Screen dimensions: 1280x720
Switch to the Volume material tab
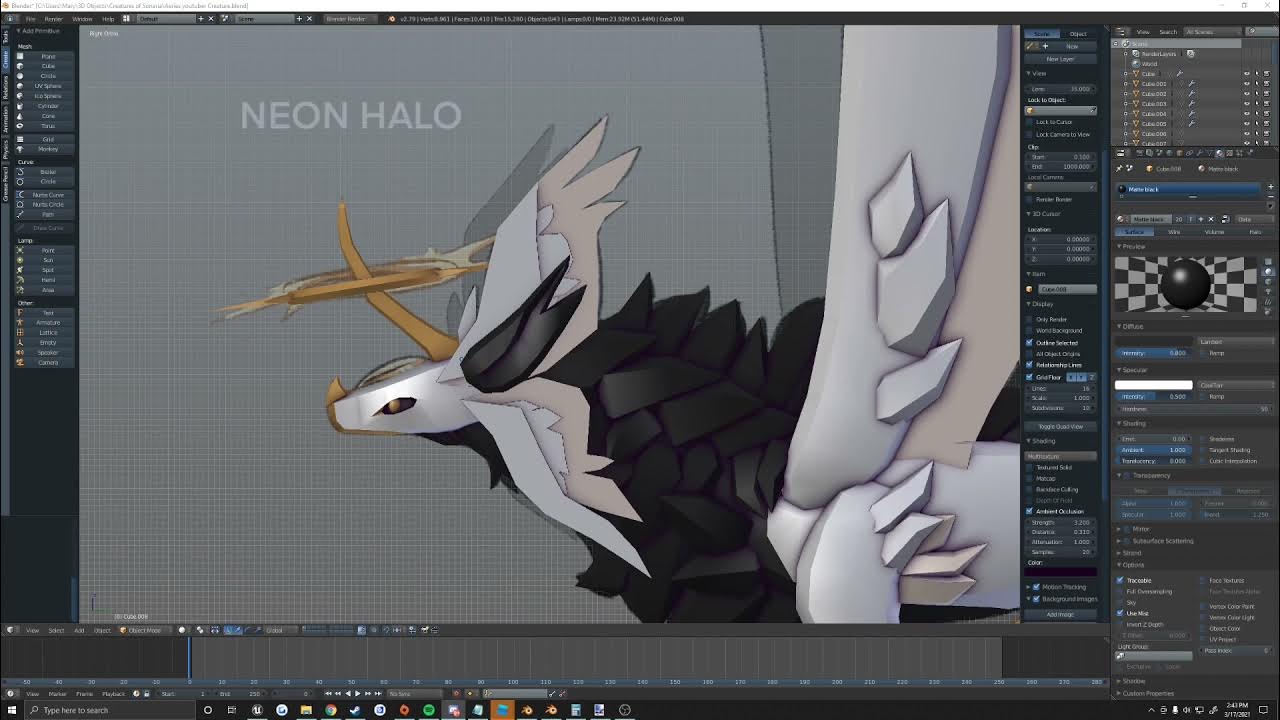[1214, 232]
